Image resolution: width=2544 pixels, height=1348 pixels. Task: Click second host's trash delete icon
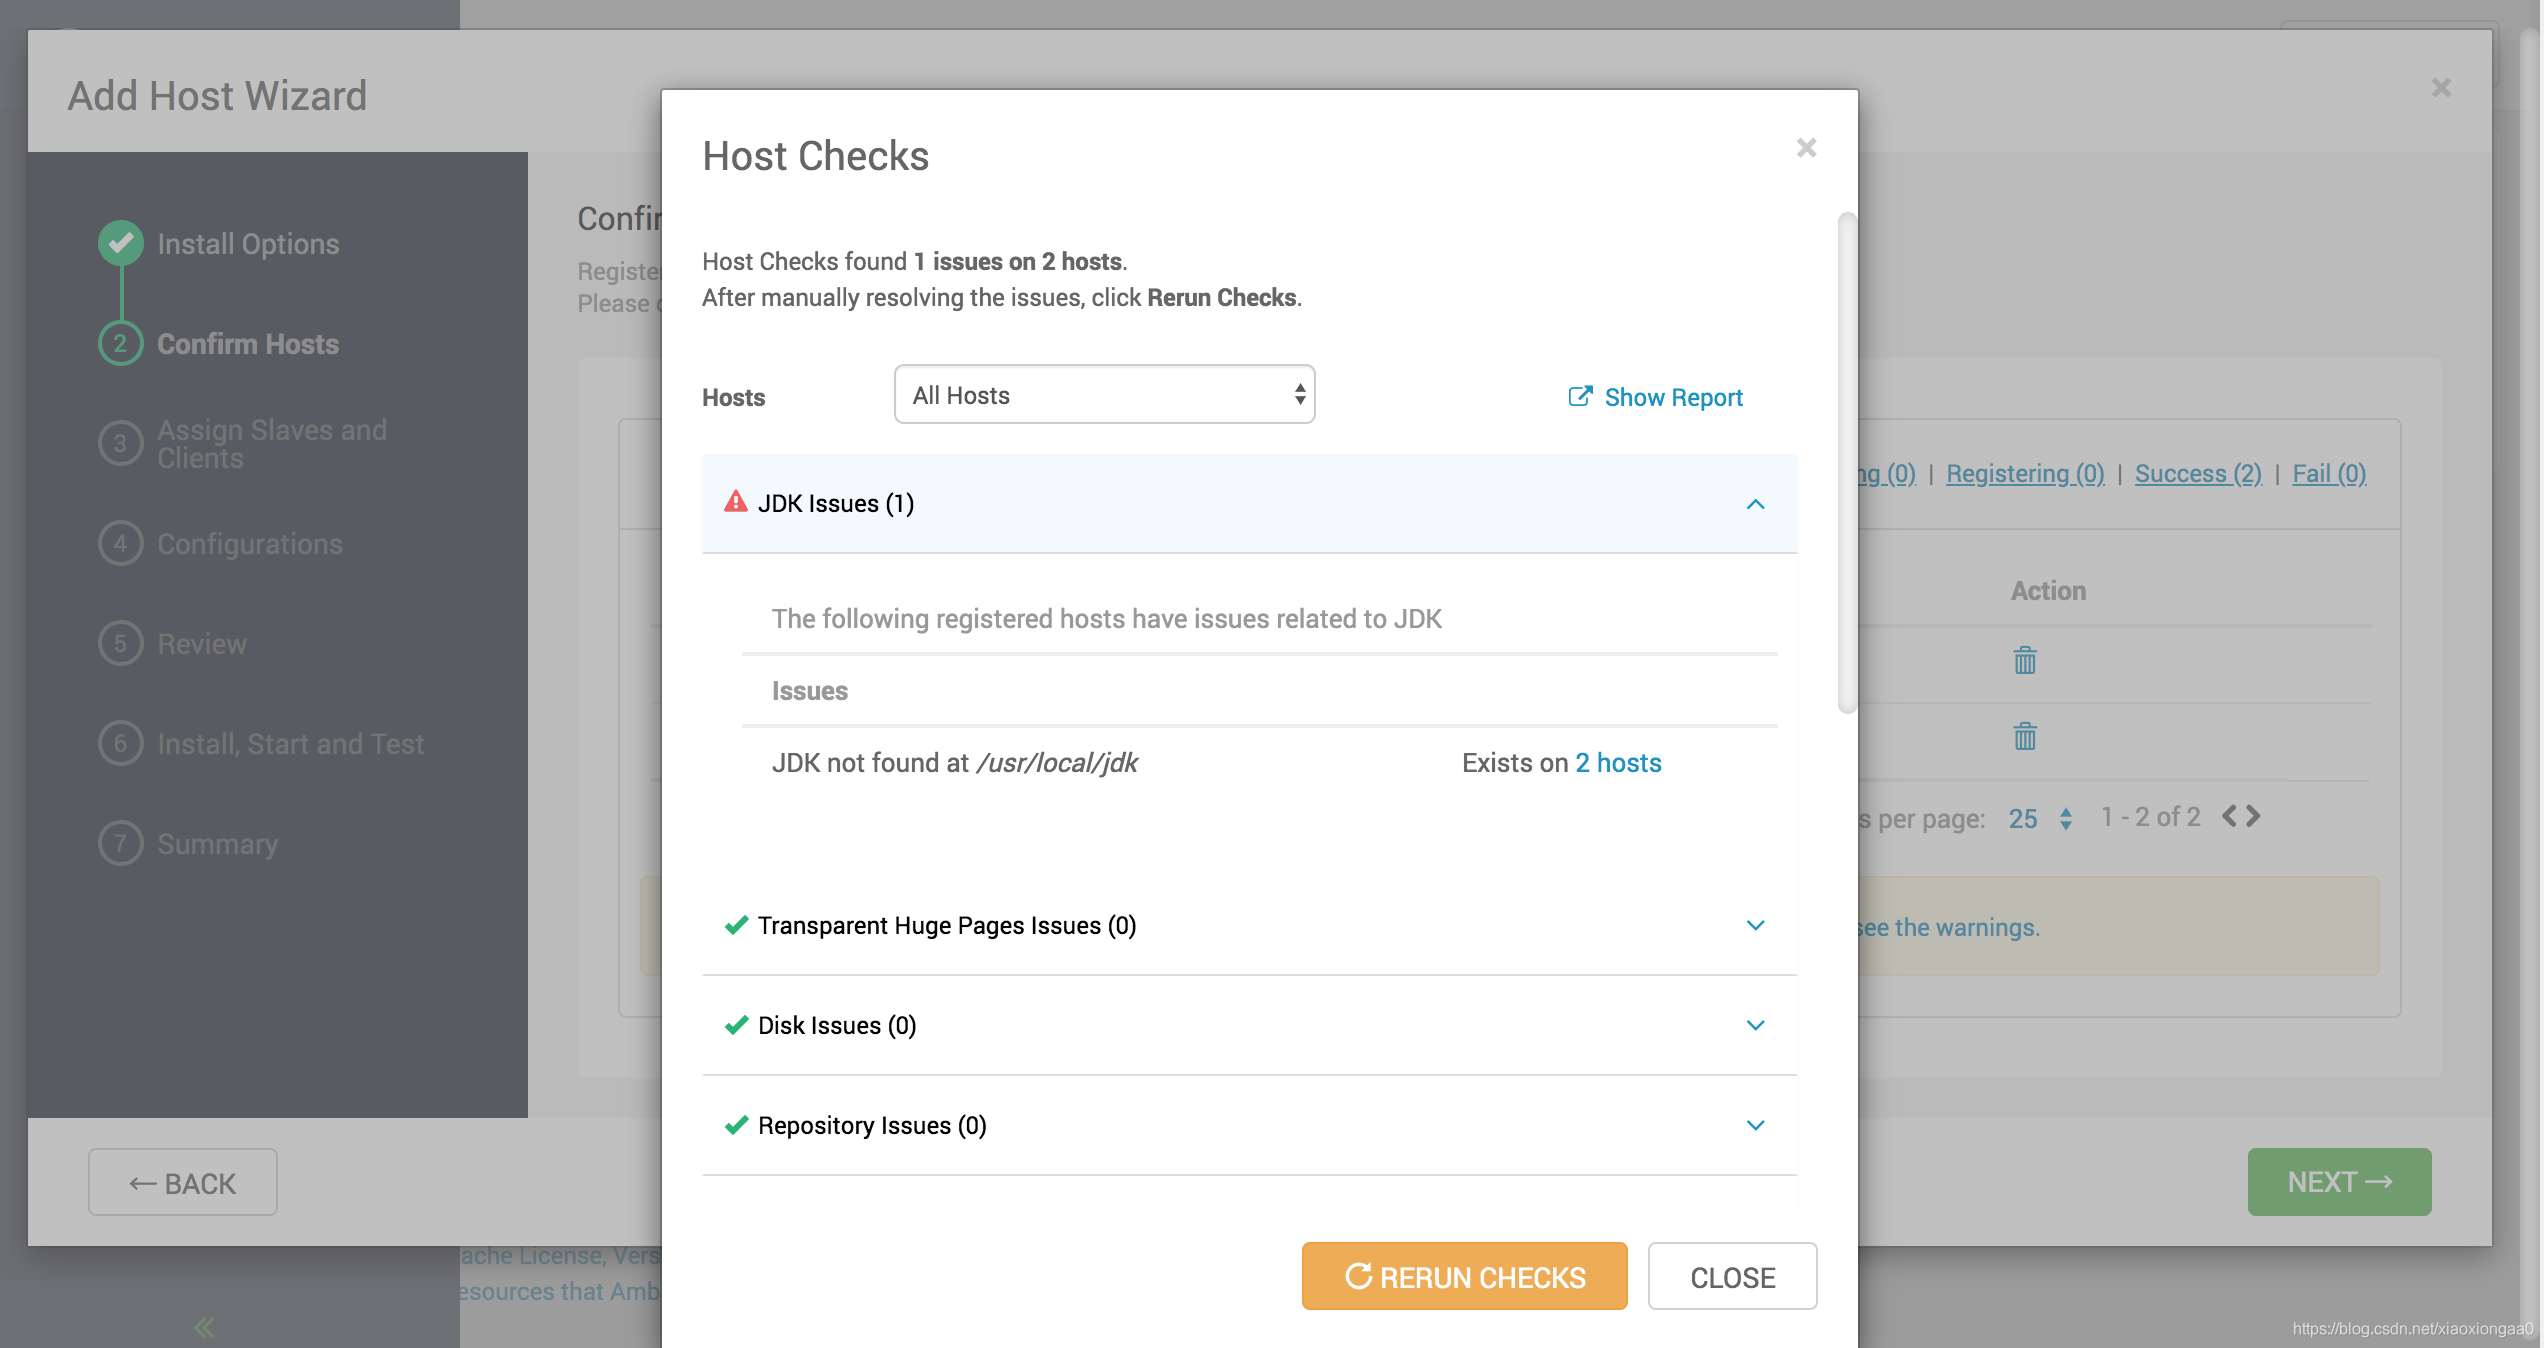click(2024, 737)
